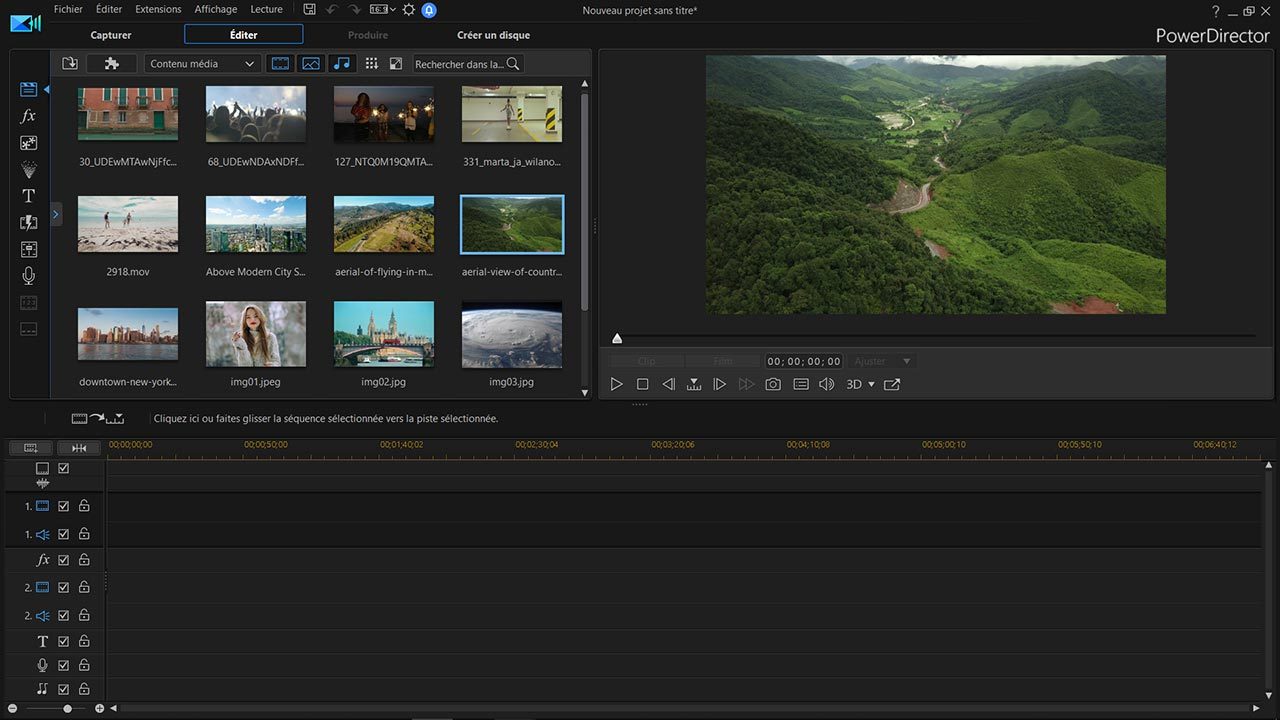
Task: Disable video track 1 checkbox
Action: 64,506
